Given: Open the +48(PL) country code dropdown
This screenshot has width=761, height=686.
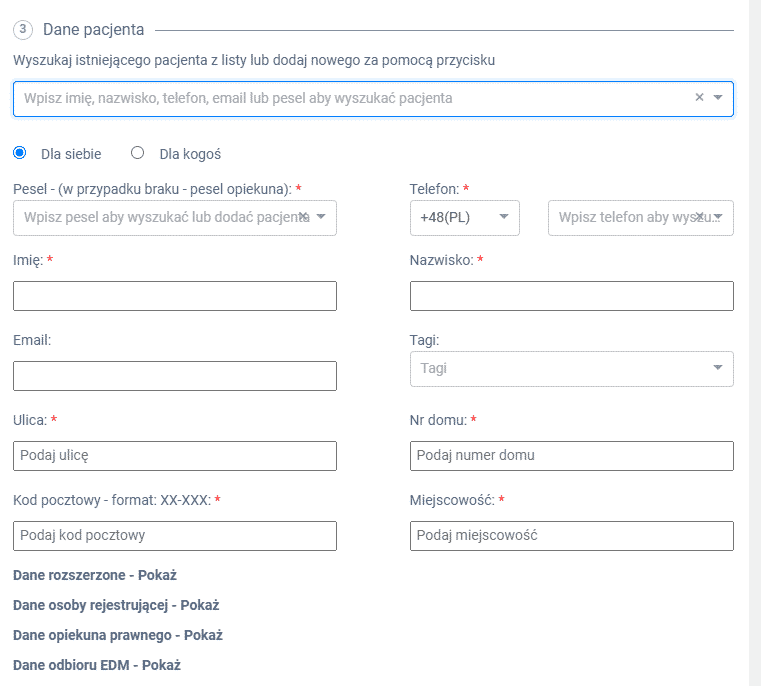Looking at the screenshot, I should 464,218.
